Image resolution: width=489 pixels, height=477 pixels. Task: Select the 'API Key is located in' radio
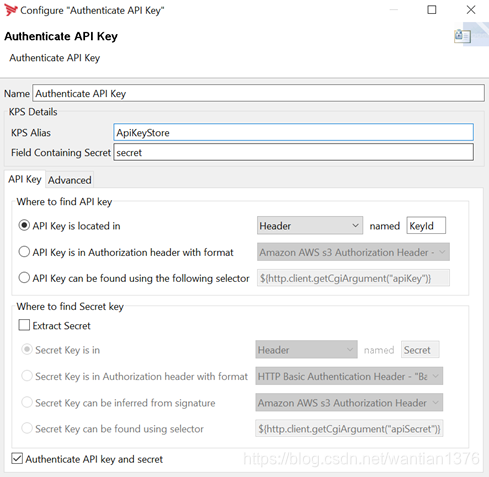[24, 226]
